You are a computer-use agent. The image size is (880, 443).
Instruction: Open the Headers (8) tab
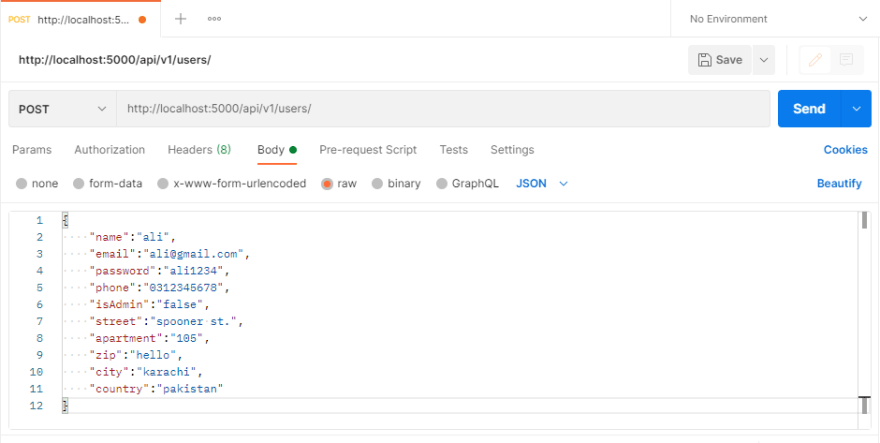tap(199, 150)
